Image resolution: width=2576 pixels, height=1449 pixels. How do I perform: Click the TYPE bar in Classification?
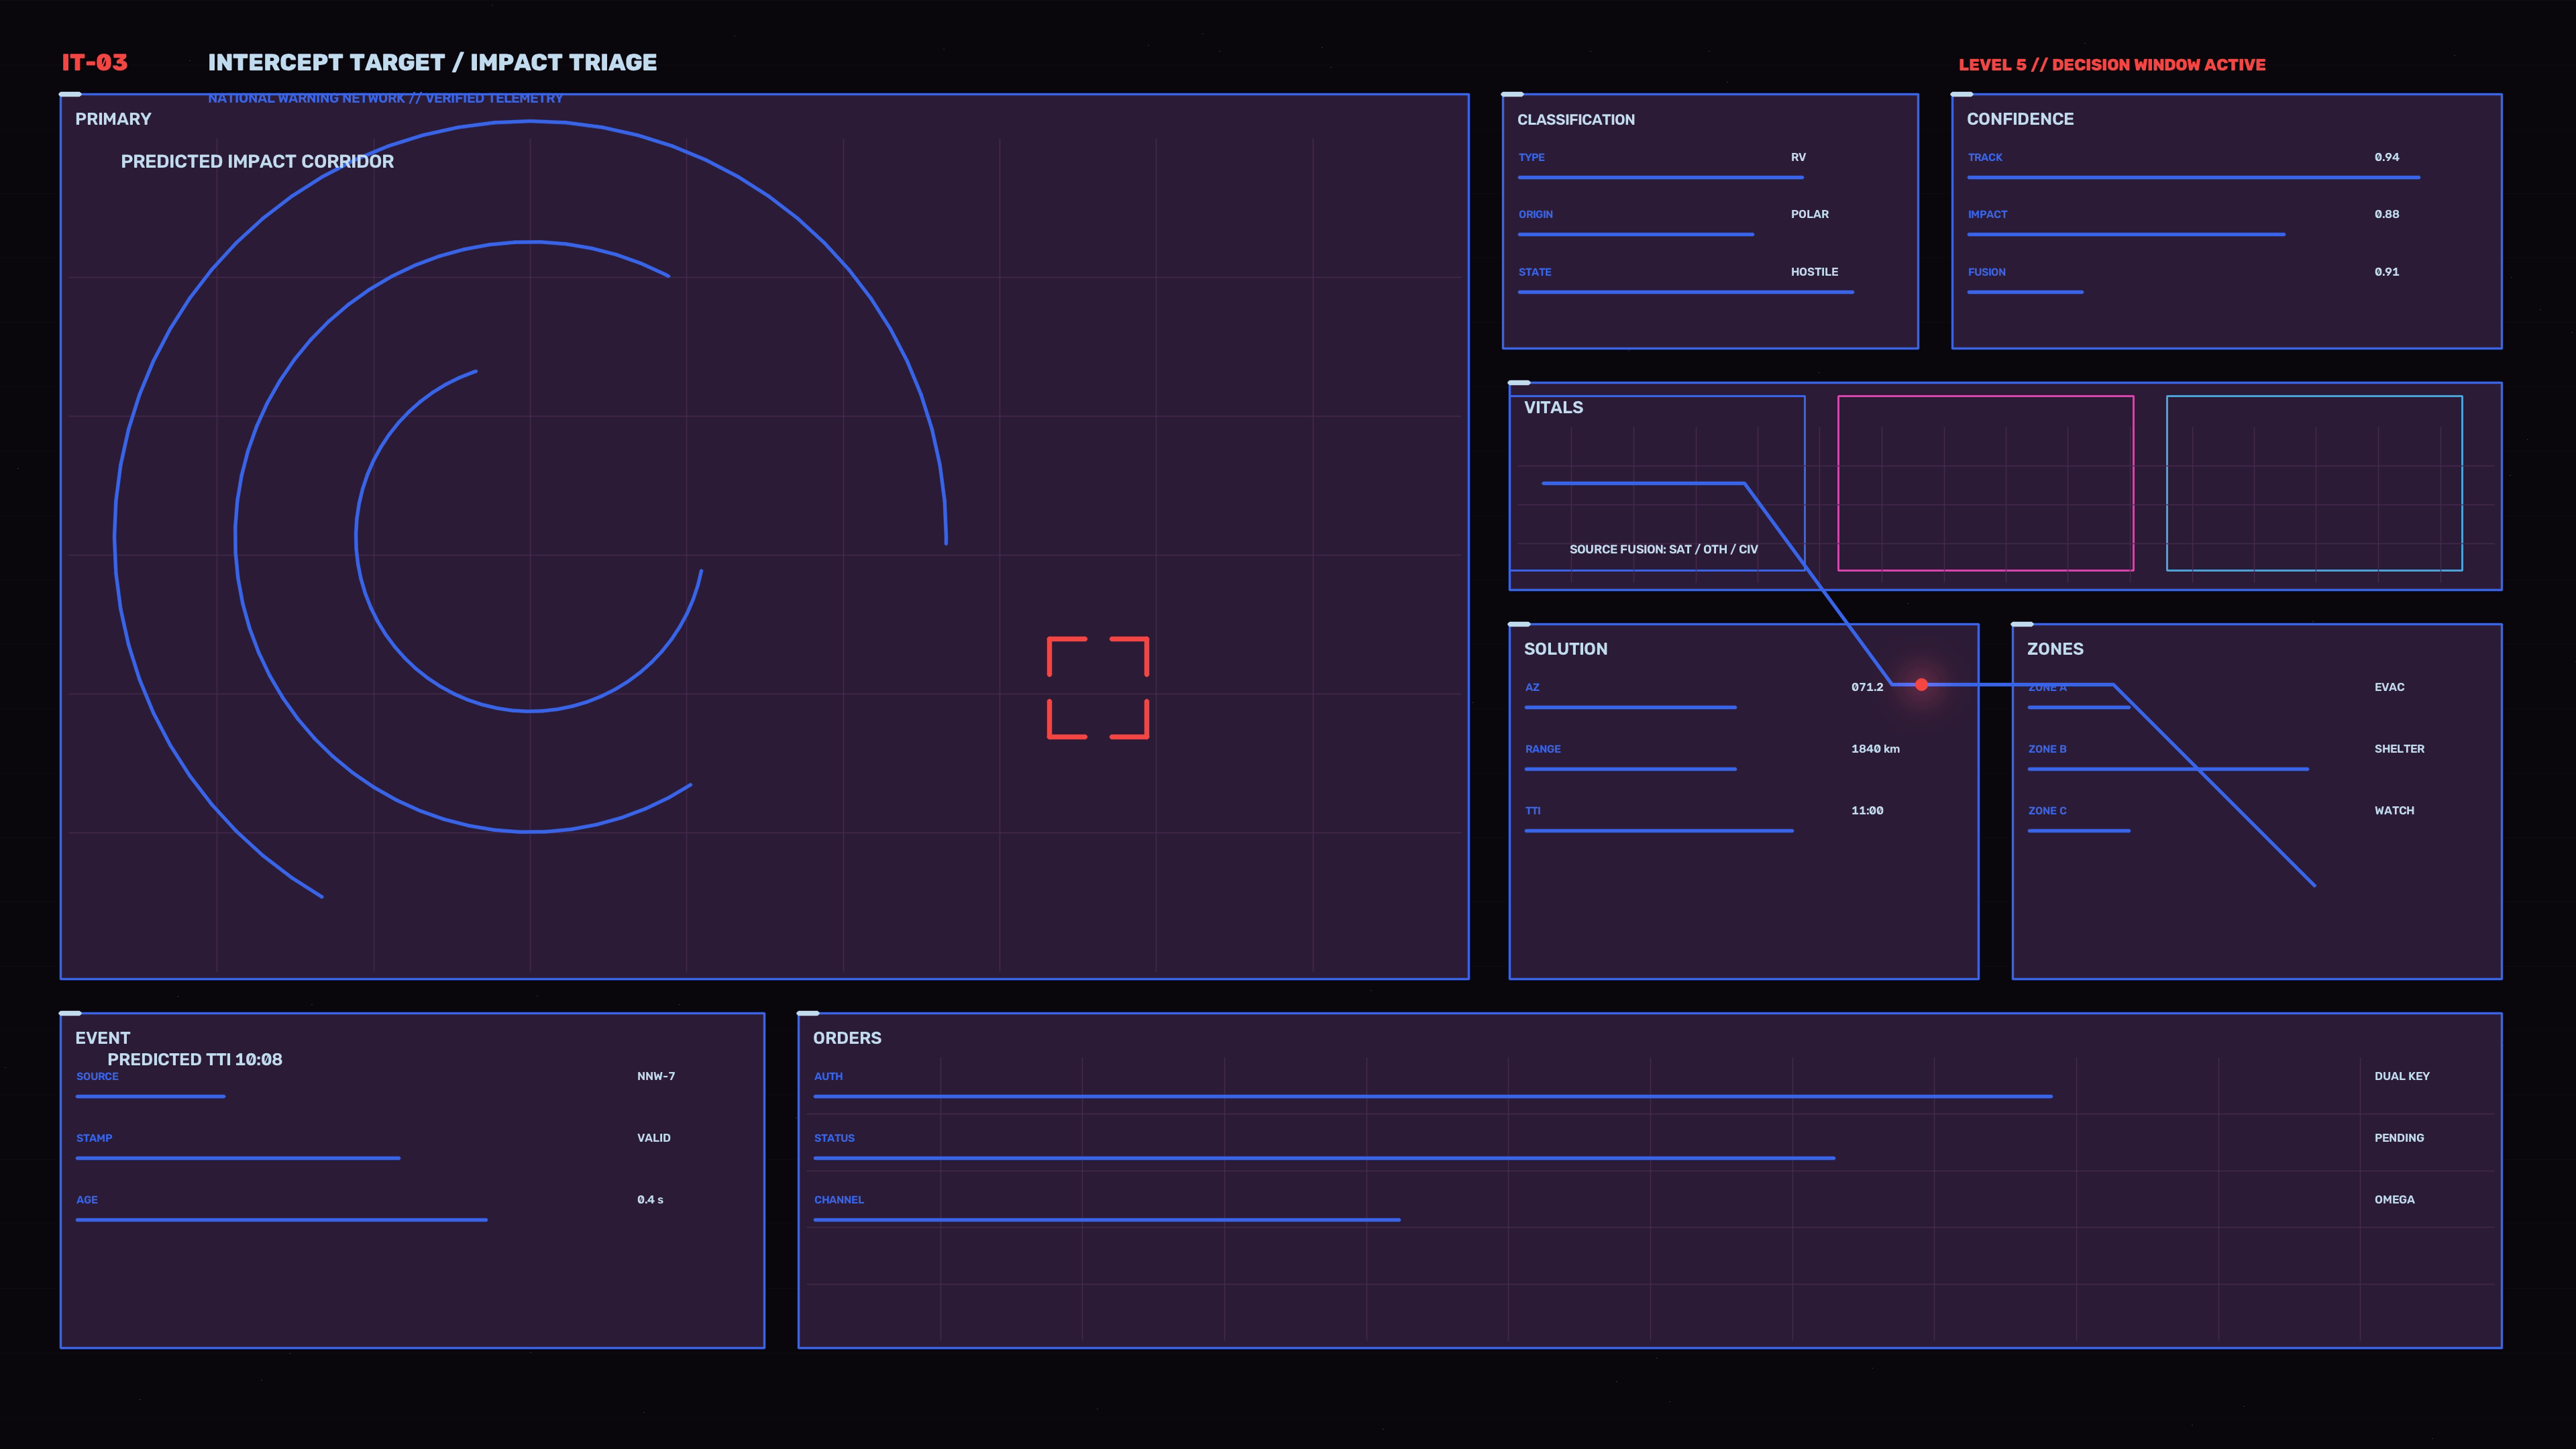tap(1660, 177)
